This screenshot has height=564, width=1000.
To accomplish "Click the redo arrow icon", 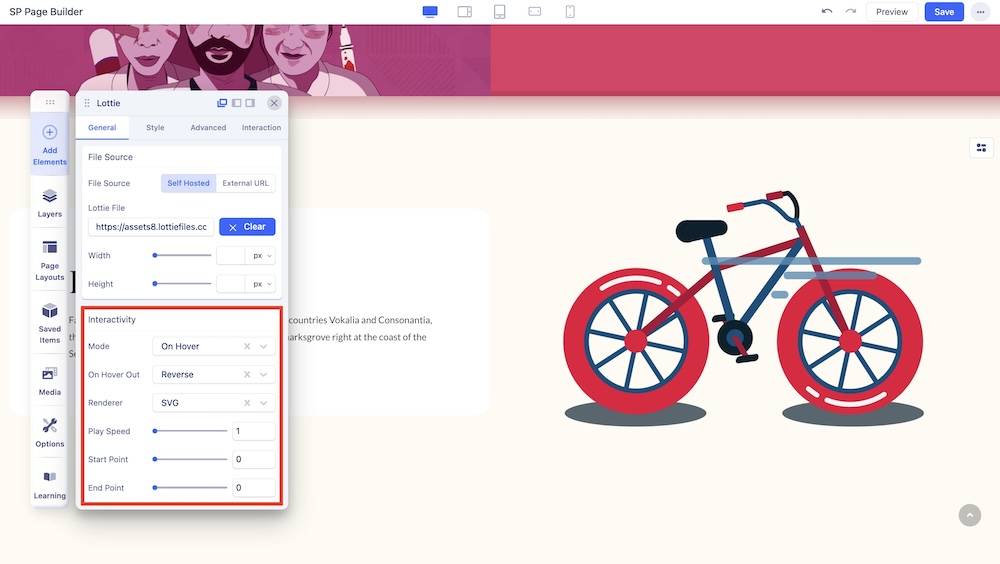I will (850, 11).
